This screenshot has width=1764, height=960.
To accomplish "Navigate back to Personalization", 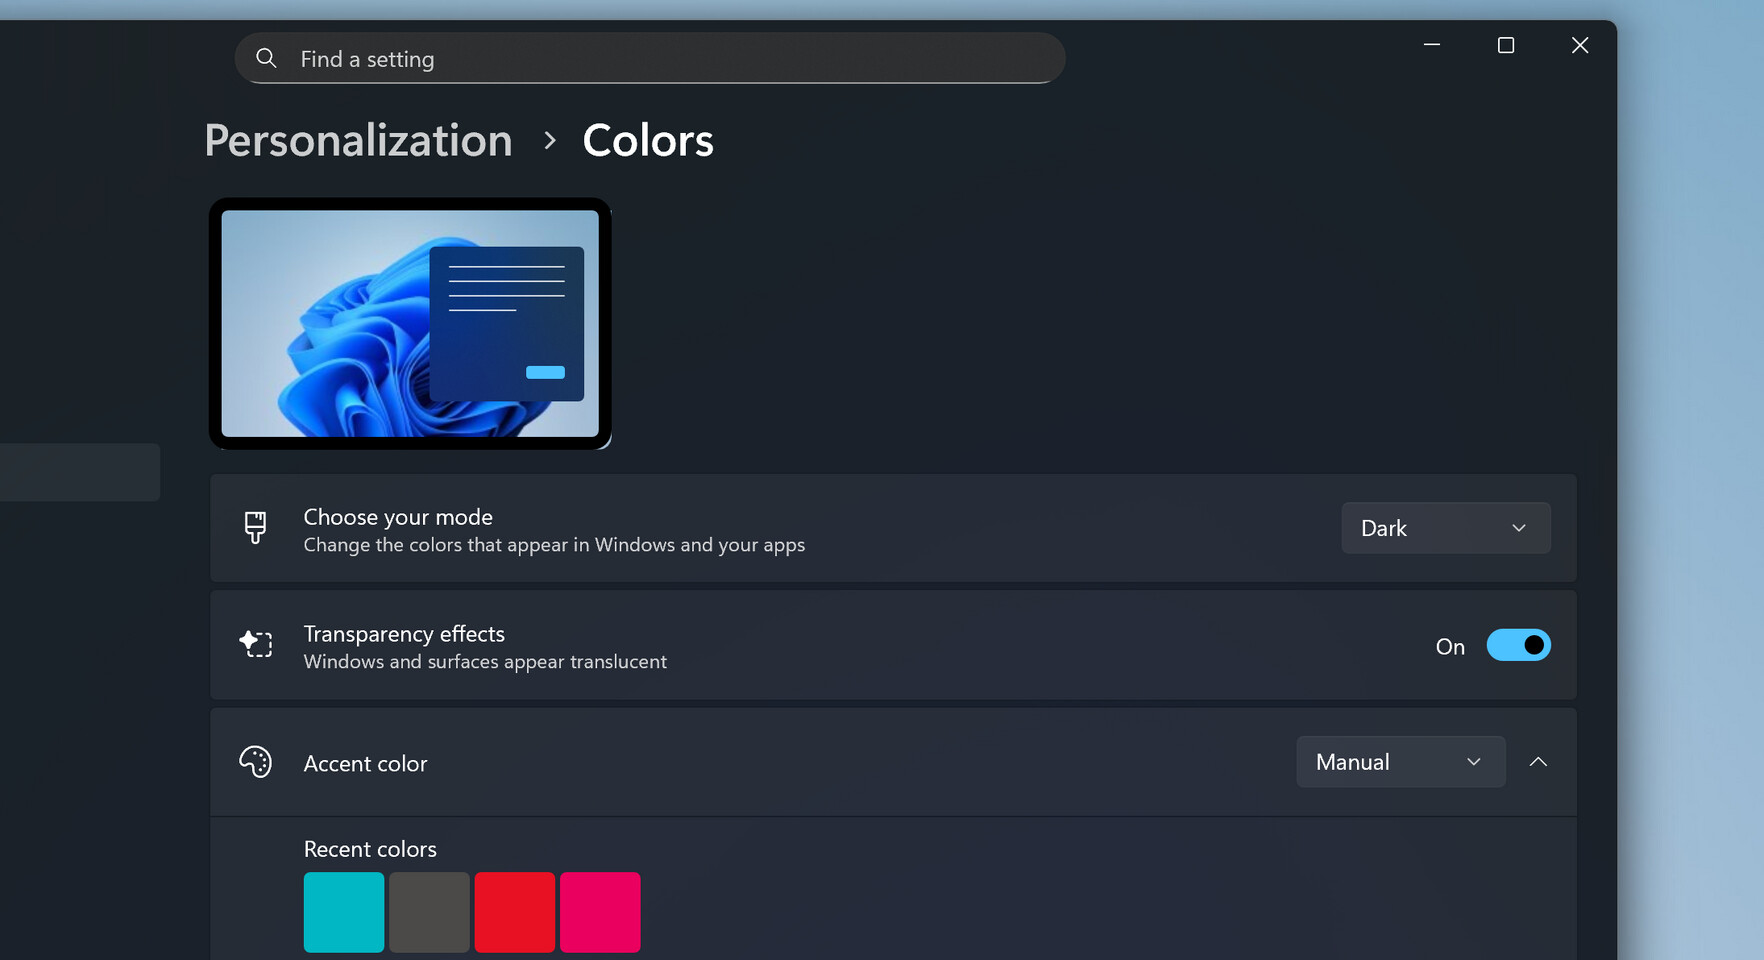I will 357,140.
